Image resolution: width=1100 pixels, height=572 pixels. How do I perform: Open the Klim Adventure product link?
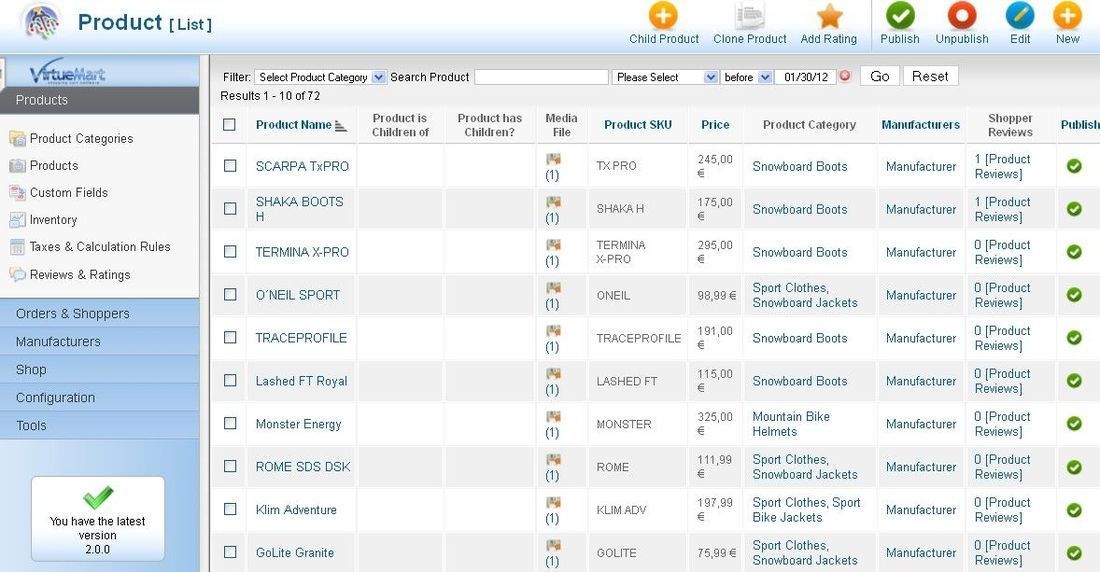pos(296,510)
